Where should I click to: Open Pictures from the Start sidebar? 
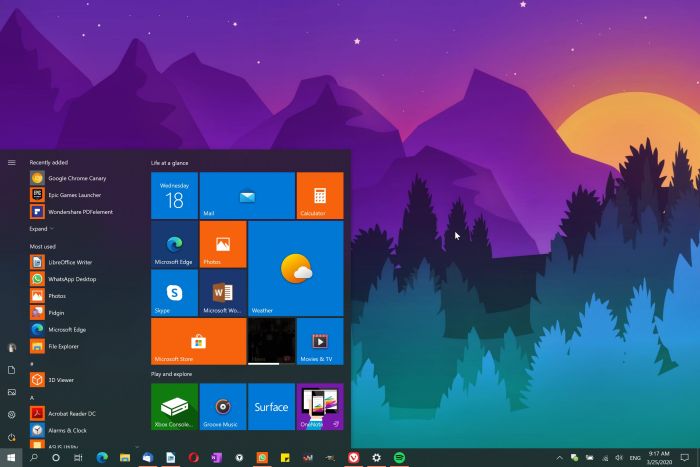[12, 392]
